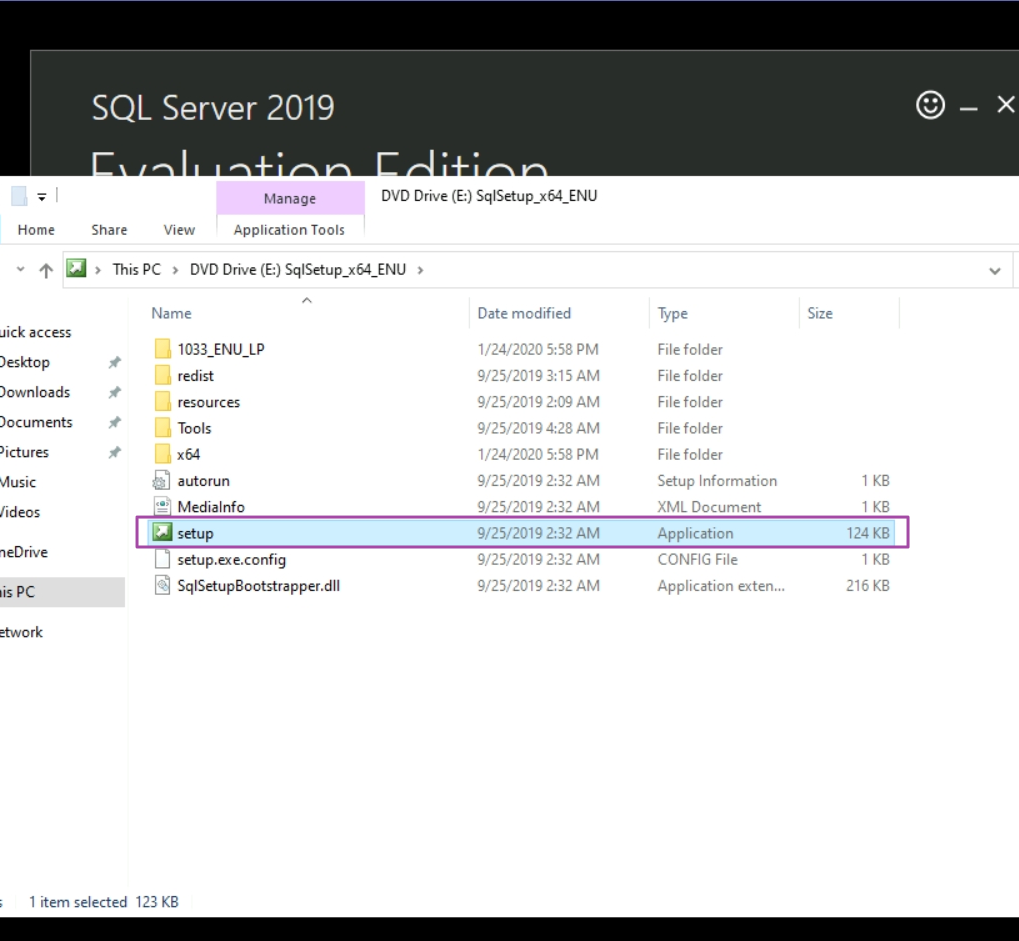Image resolution: width=1019 pixels, height=941 pixels.
Task: Click the Tools folder icon
Action: point(162,428)
